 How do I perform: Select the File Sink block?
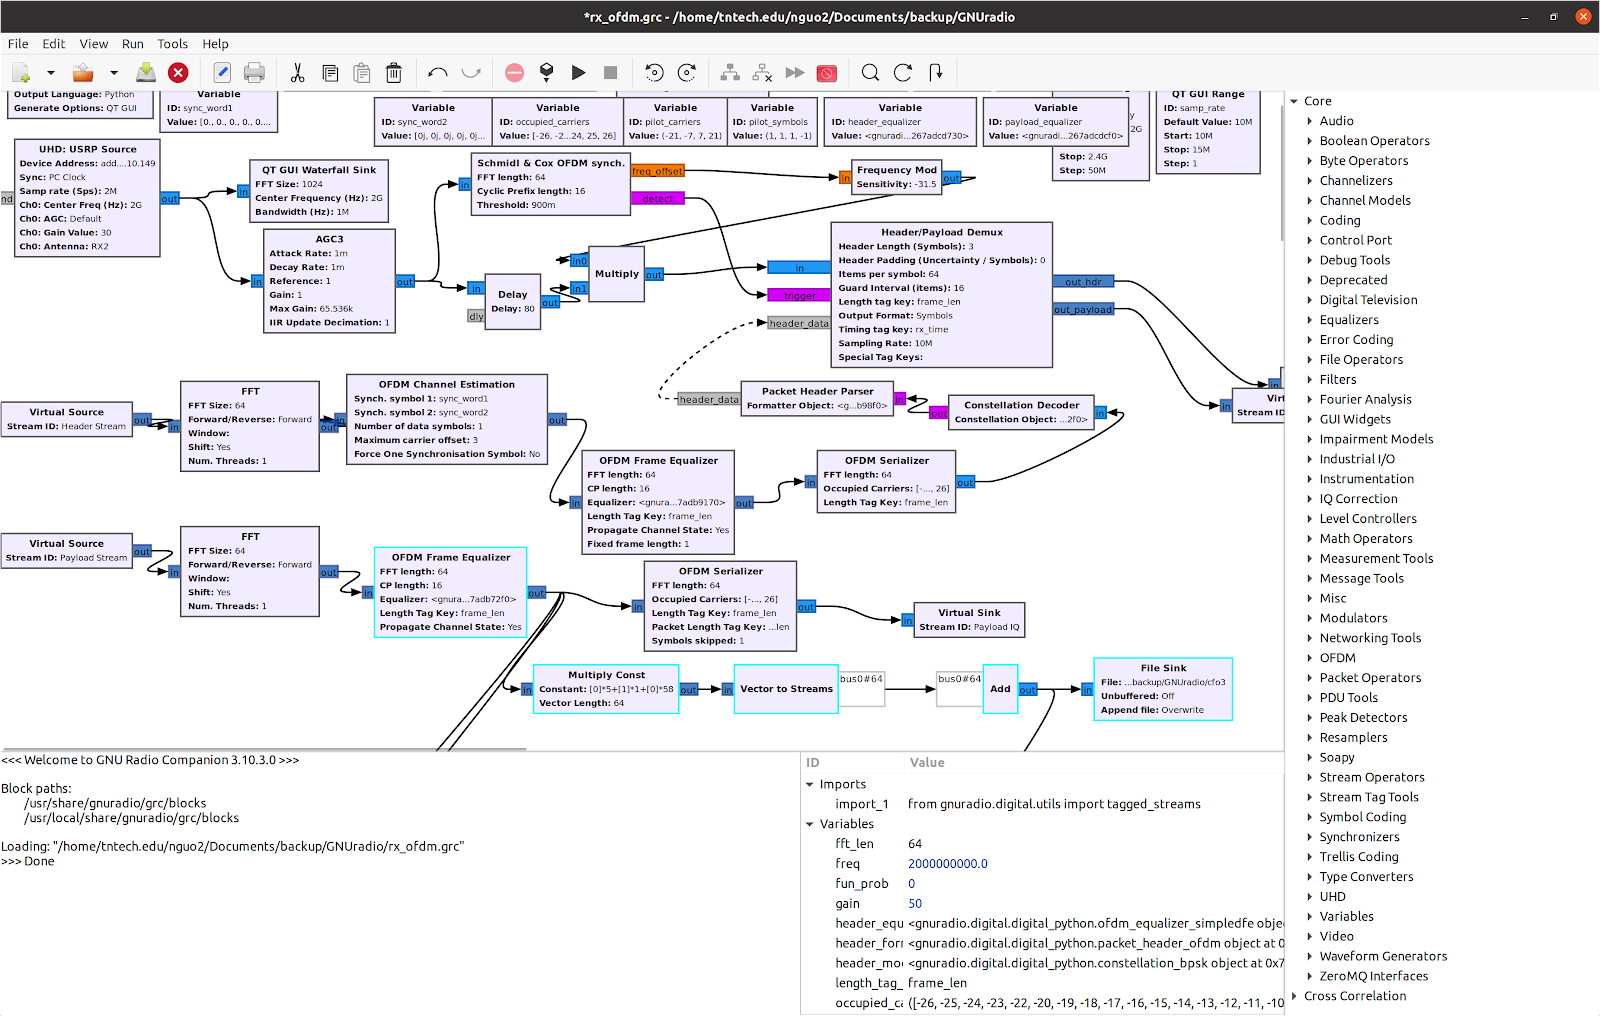pos(1163,689)
